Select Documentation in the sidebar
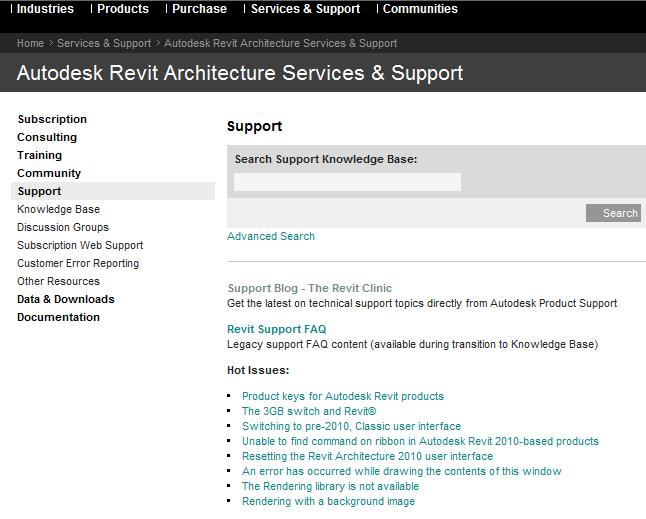The width and height of the screenshot is (646, 519). point(59,318)
